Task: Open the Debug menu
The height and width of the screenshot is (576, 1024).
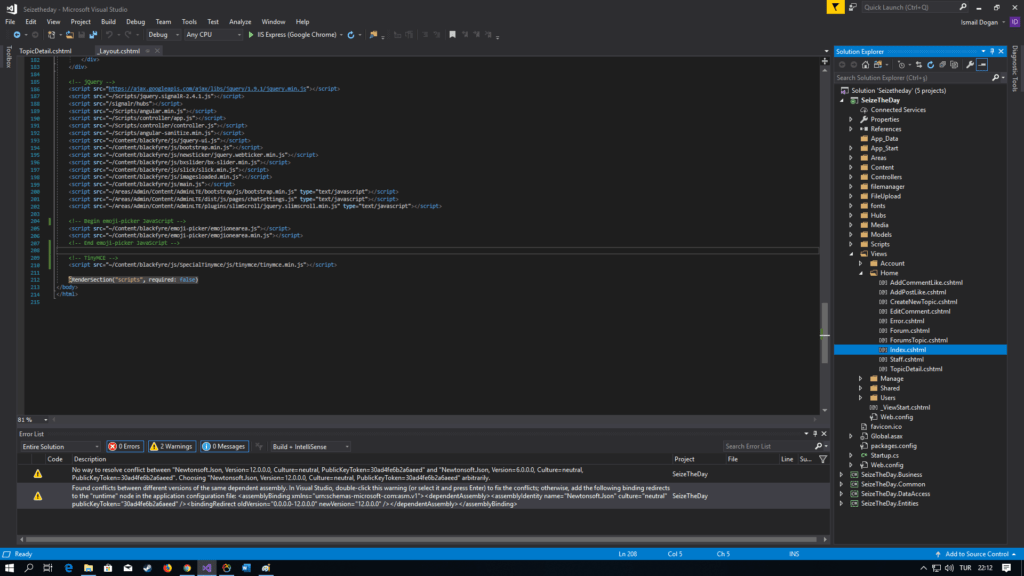Action: click(136, 22)
